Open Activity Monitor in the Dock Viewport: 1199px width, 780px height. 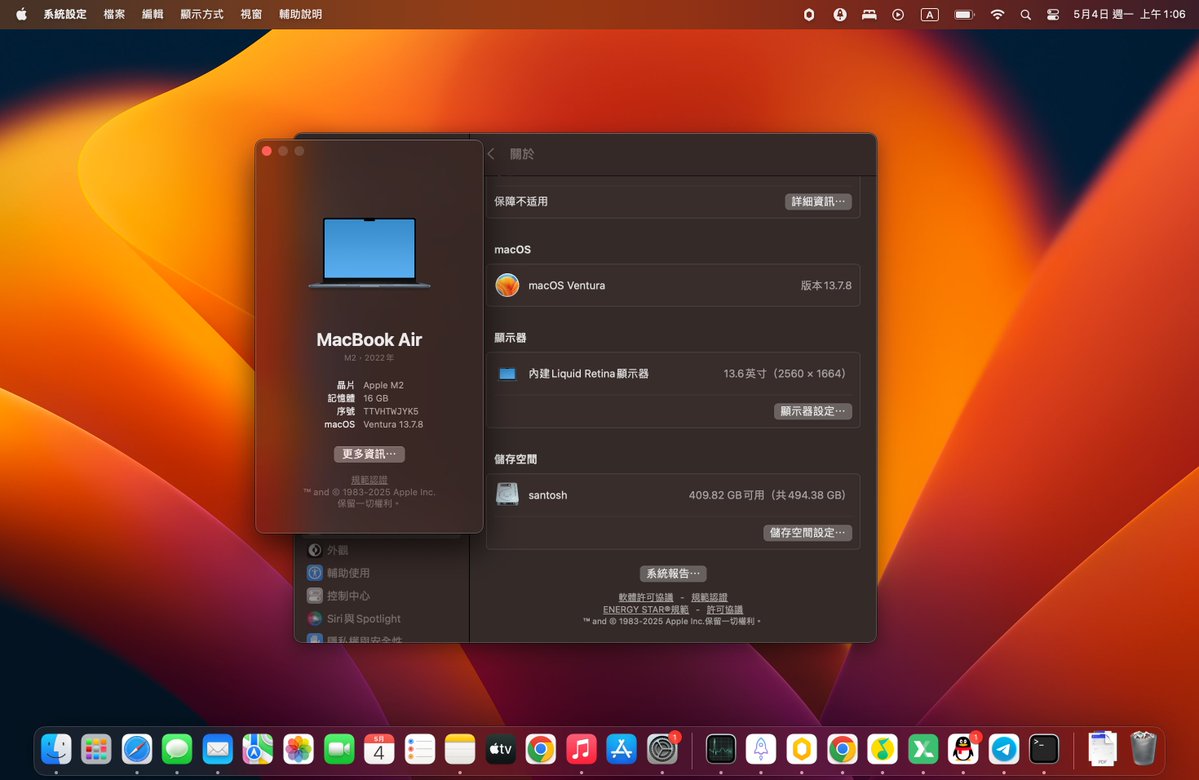click(720, 749)
